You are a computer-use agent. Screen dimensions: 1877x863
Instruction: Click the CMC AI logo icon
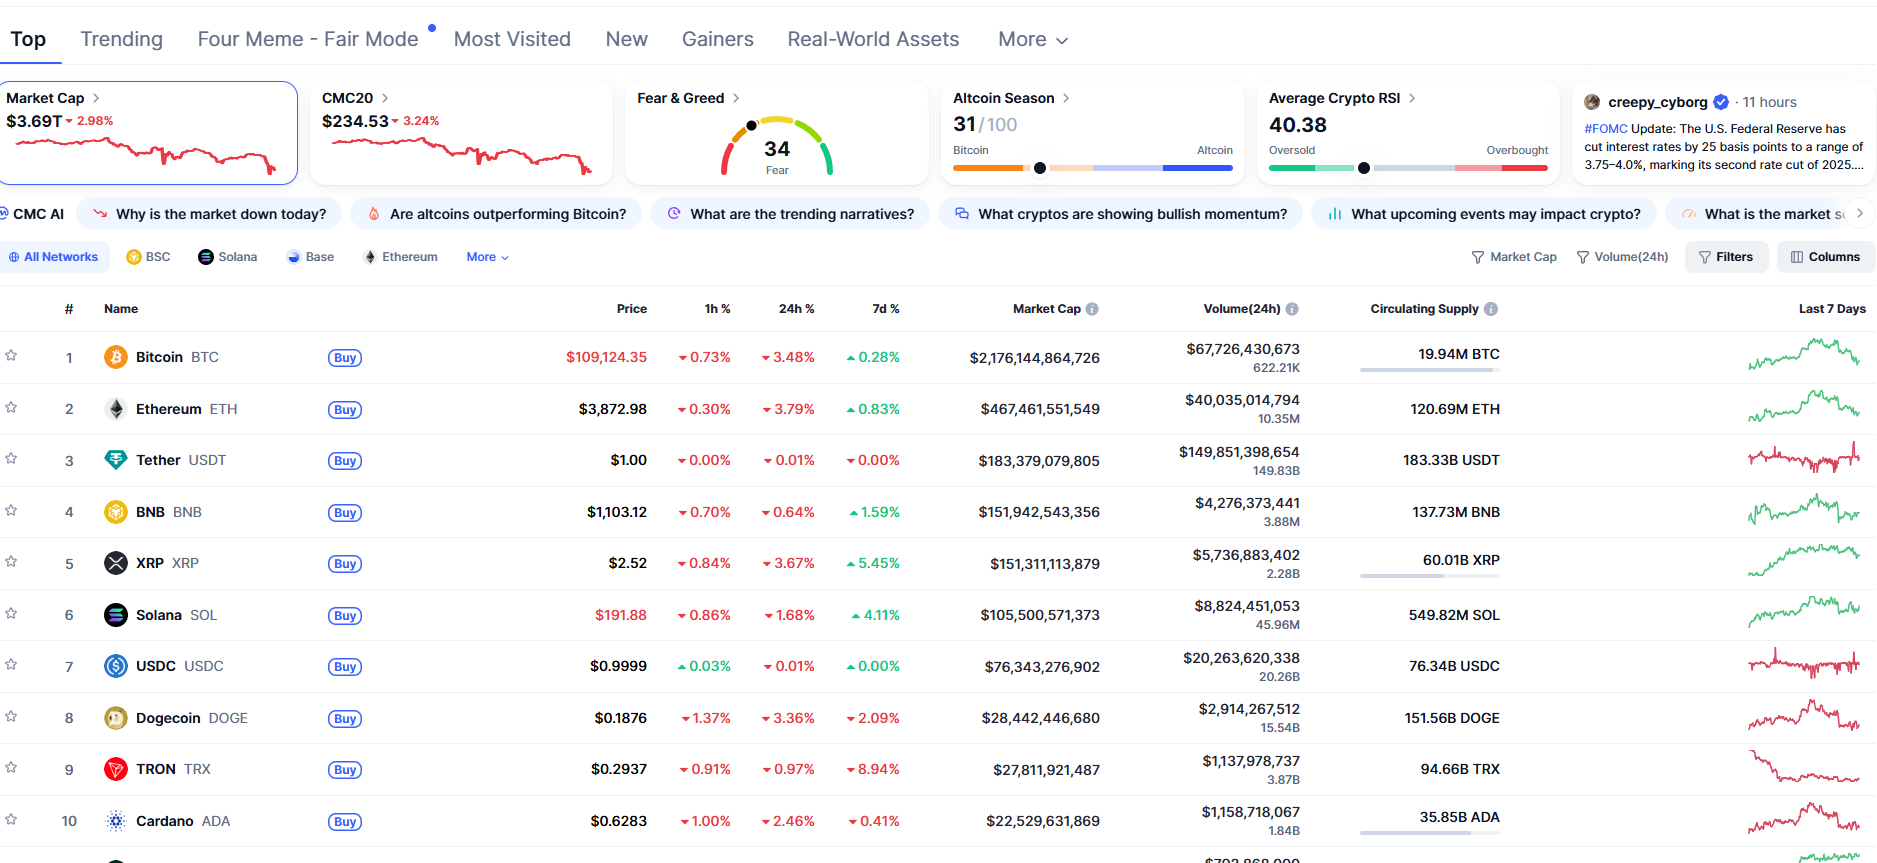4,214
